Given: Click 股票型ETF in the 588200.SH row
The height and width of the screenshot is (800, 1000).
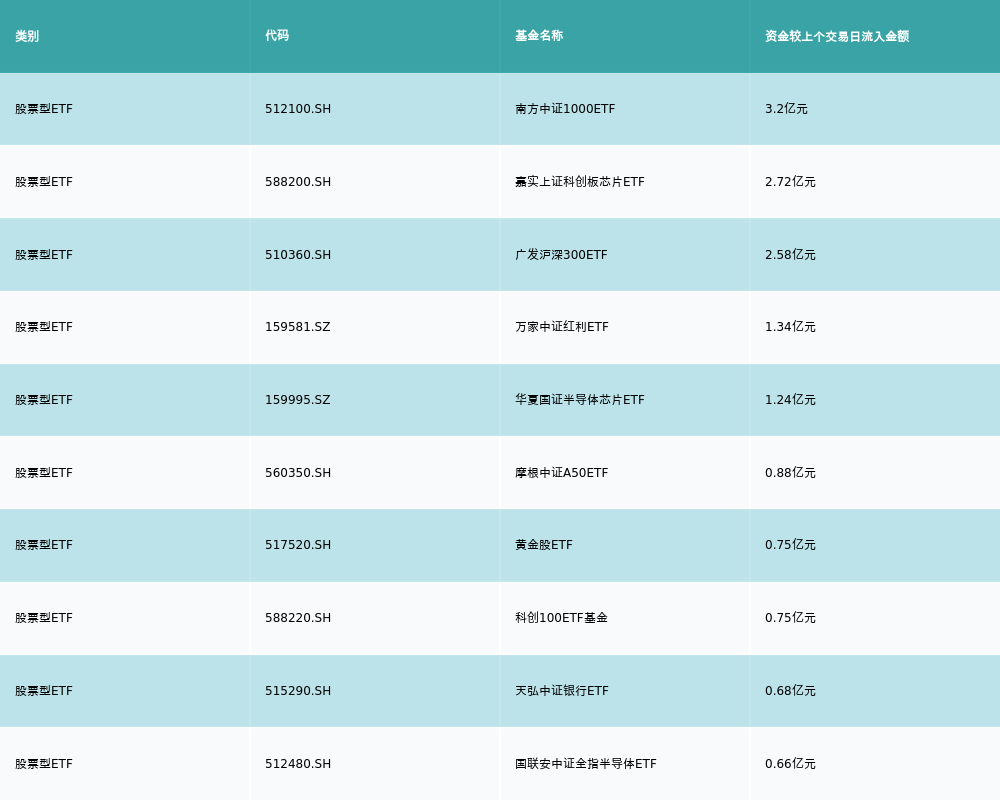Looking at the screenshot, I should click(44, 182).
